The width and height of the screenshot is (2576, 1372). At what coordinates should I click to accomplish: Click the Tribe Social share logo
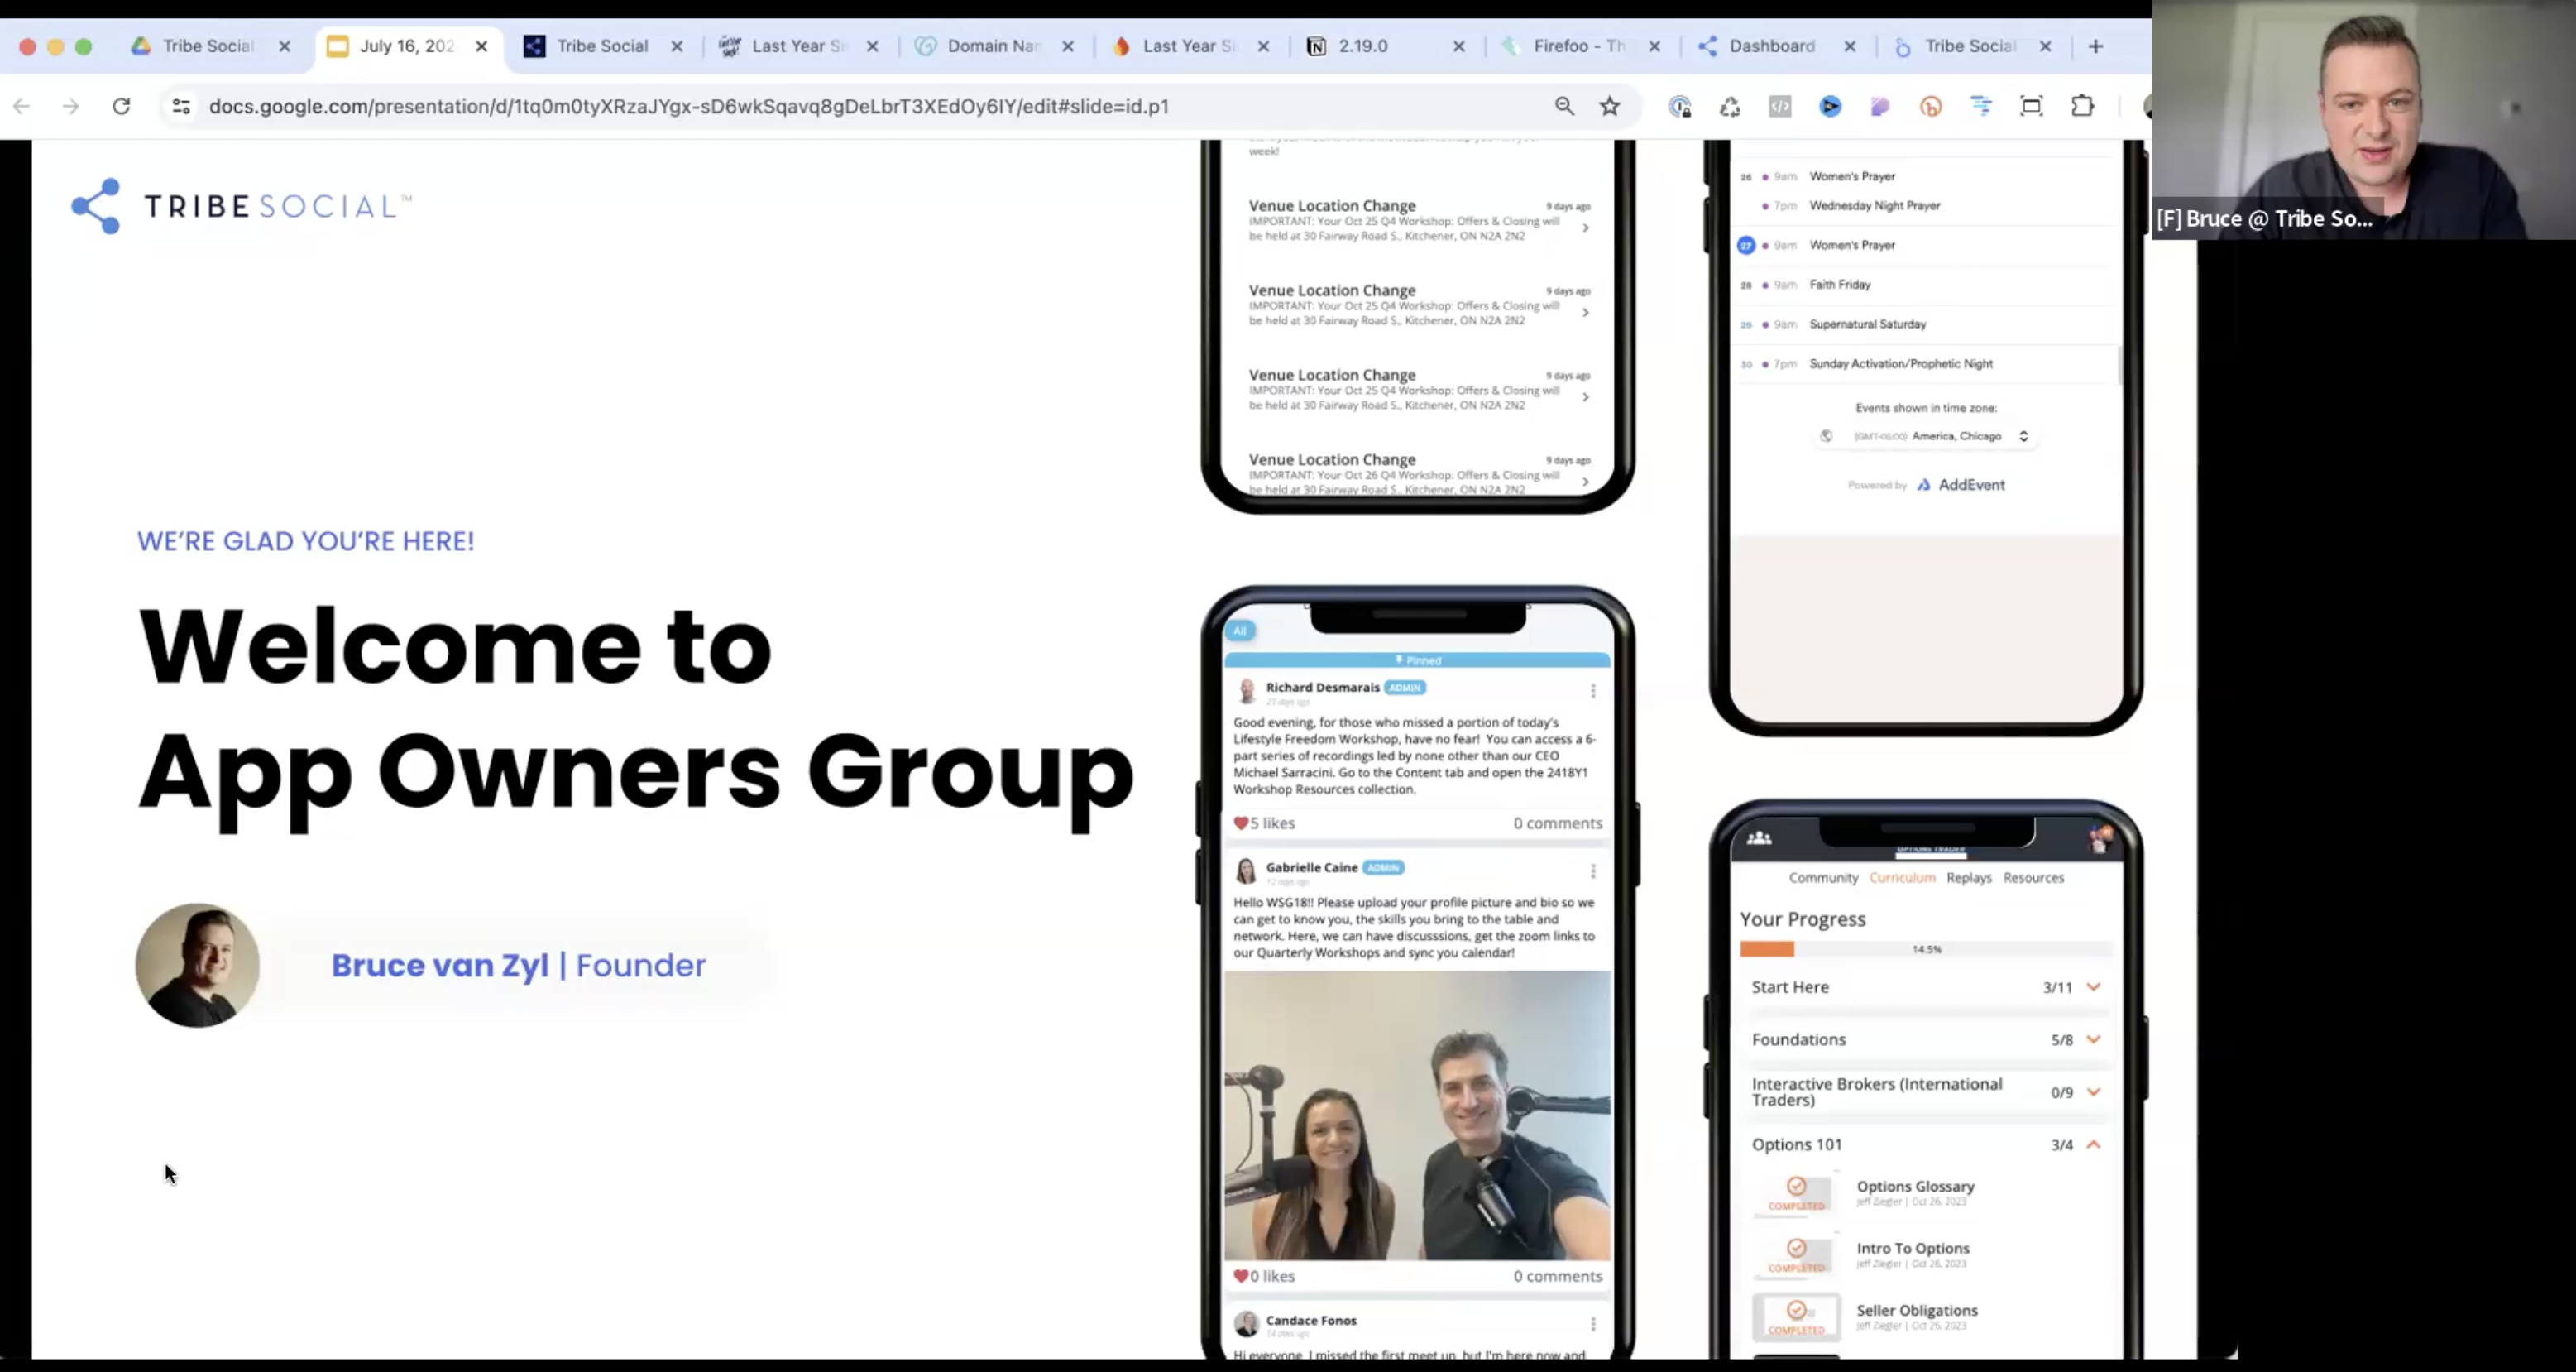click(x=96, y=206)
